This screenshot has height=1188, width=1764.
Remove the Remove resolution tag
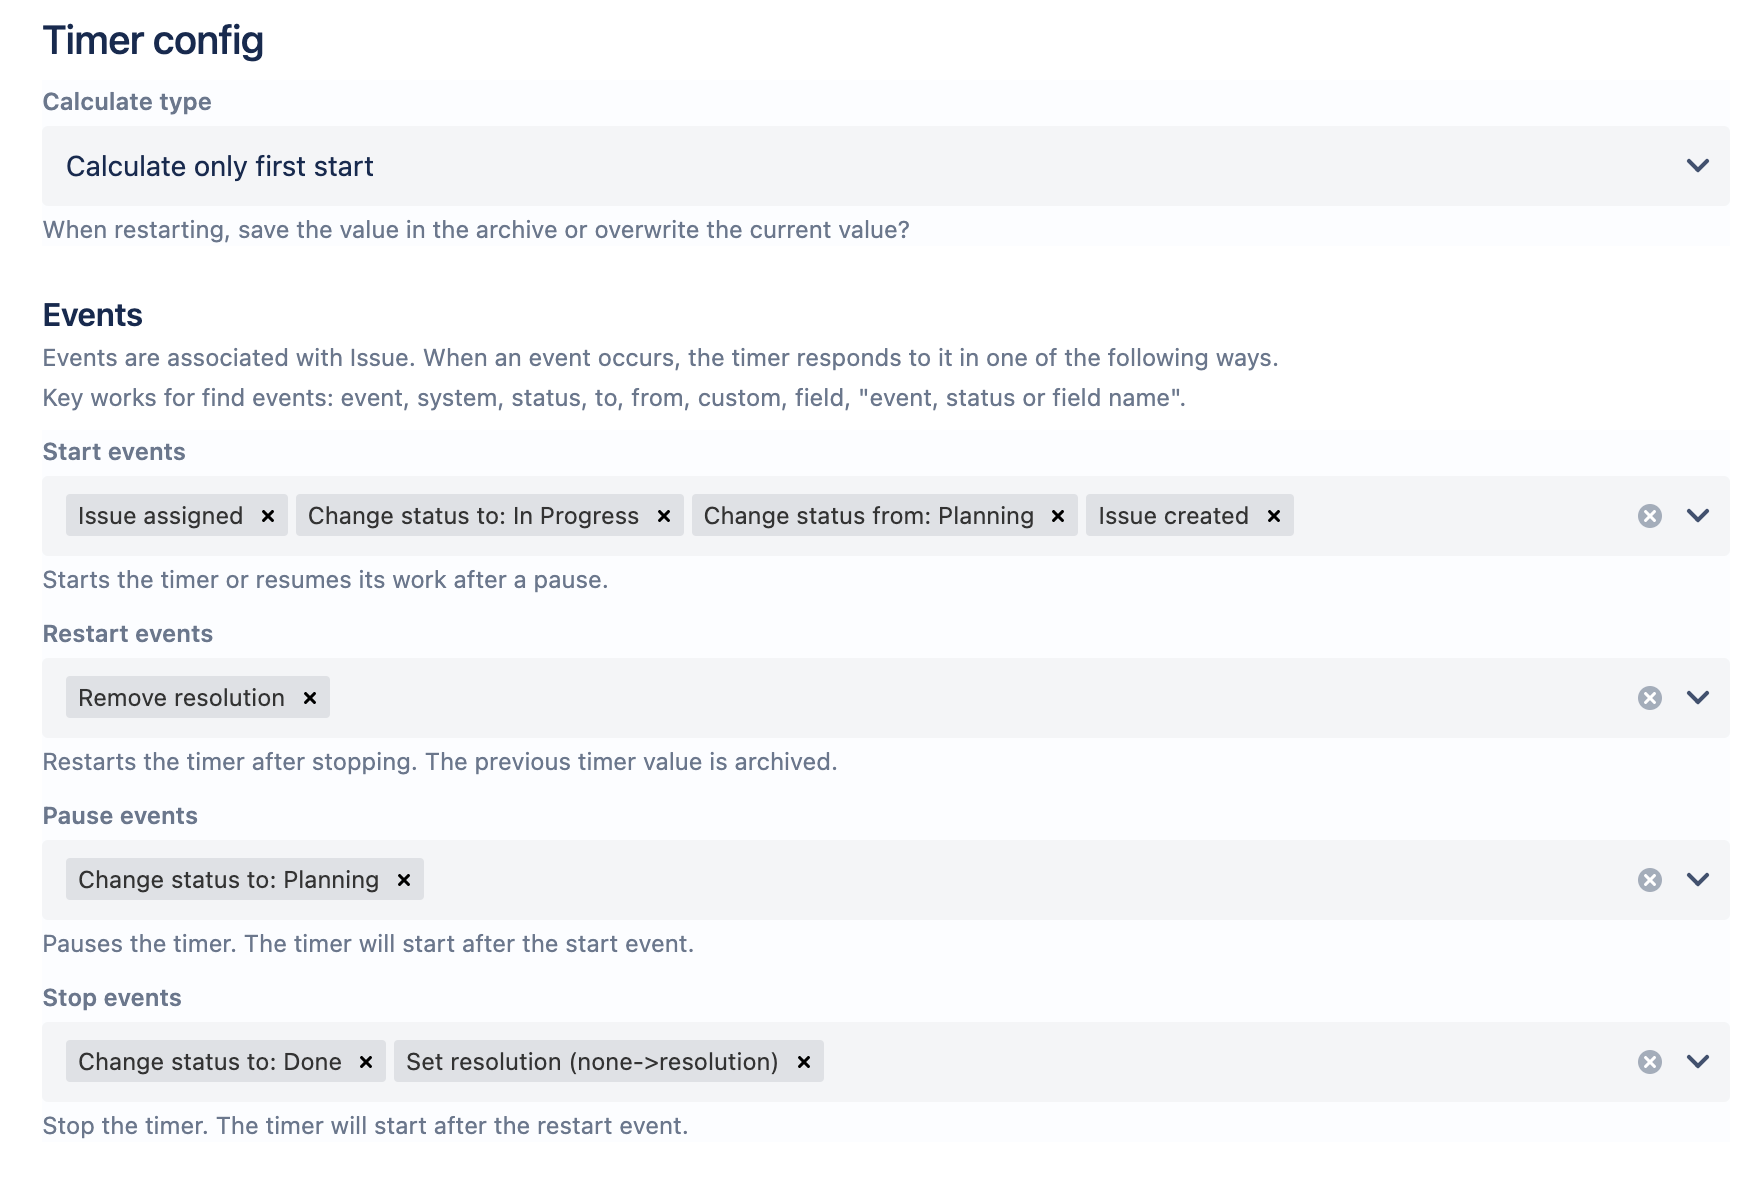[310, 698]
